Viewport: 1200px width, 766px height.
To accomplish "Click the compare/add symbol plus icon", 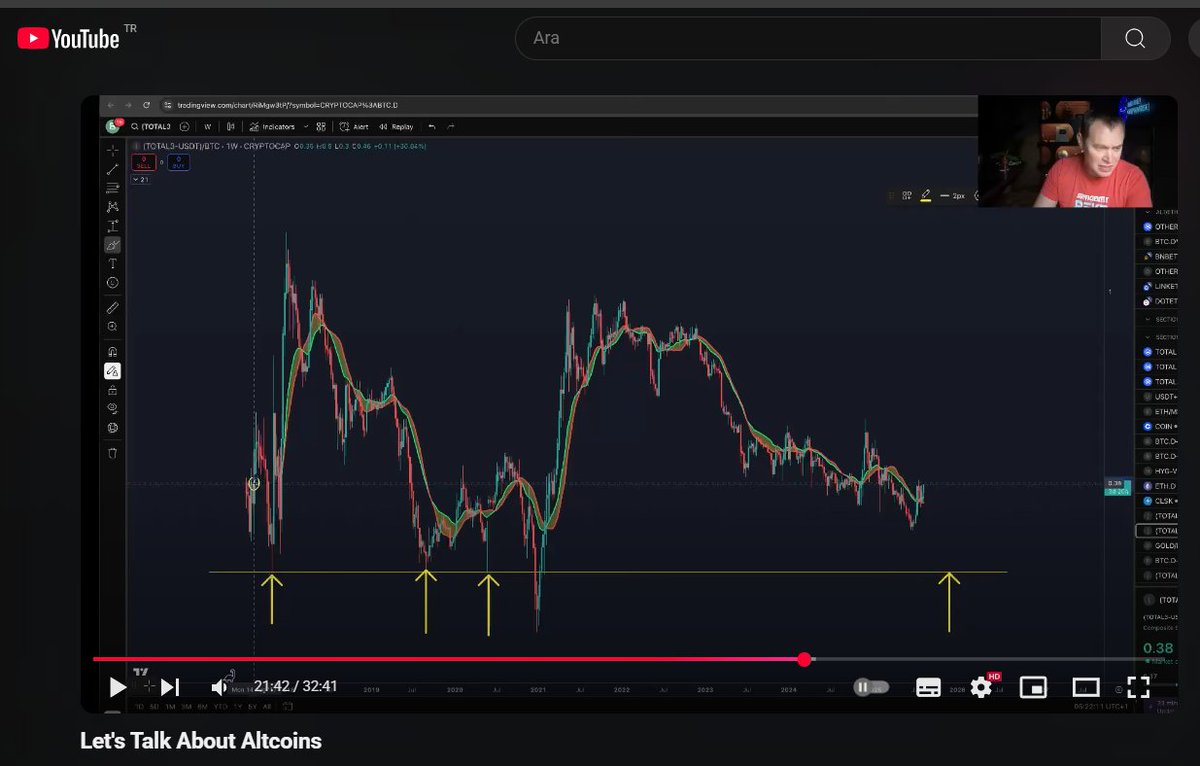I will tap(186, 127).
